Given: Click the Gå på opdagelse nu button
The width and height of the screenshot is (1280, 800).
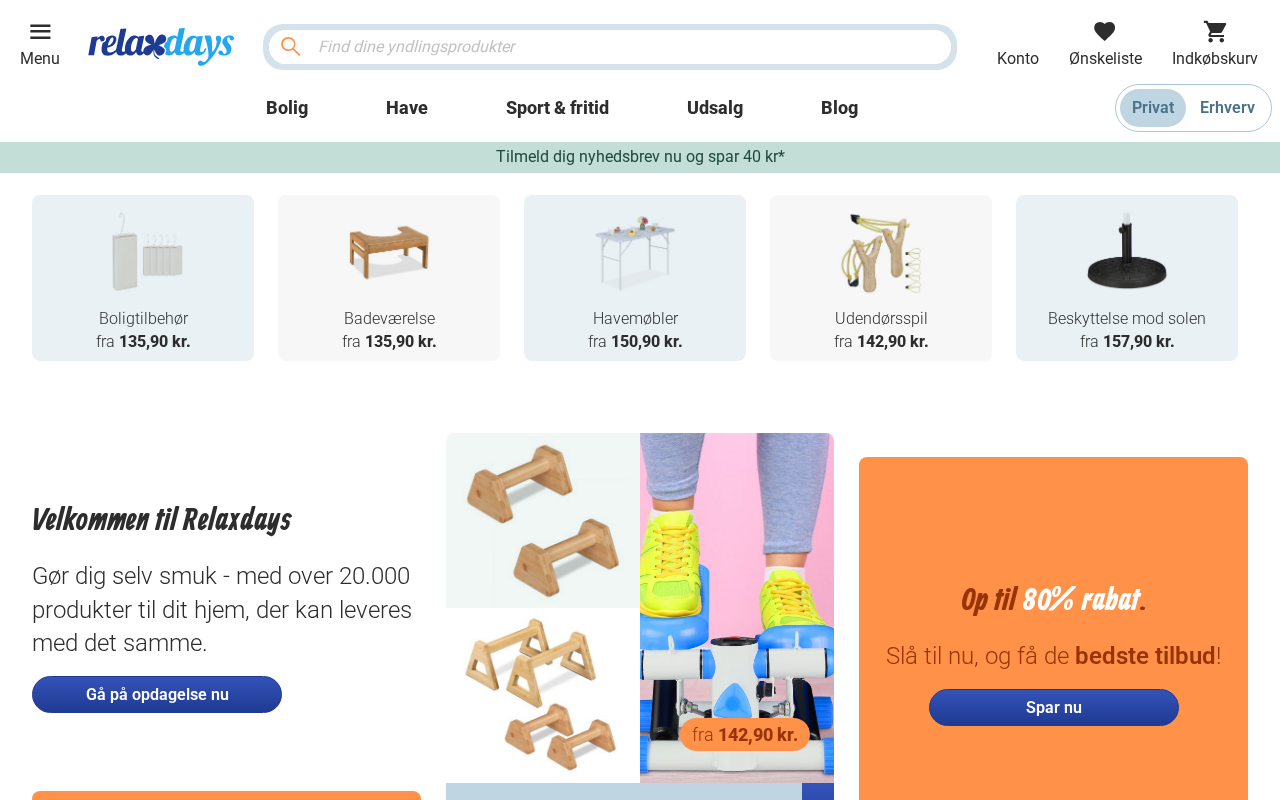Looking at the screenshot, I should [x=157, y=694].
